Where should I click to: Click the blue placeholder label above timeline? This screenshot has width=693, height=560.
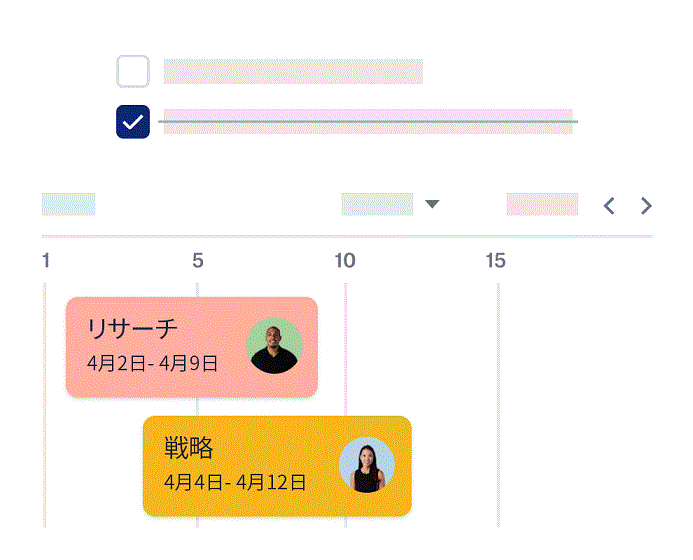[x=68, y=204]
